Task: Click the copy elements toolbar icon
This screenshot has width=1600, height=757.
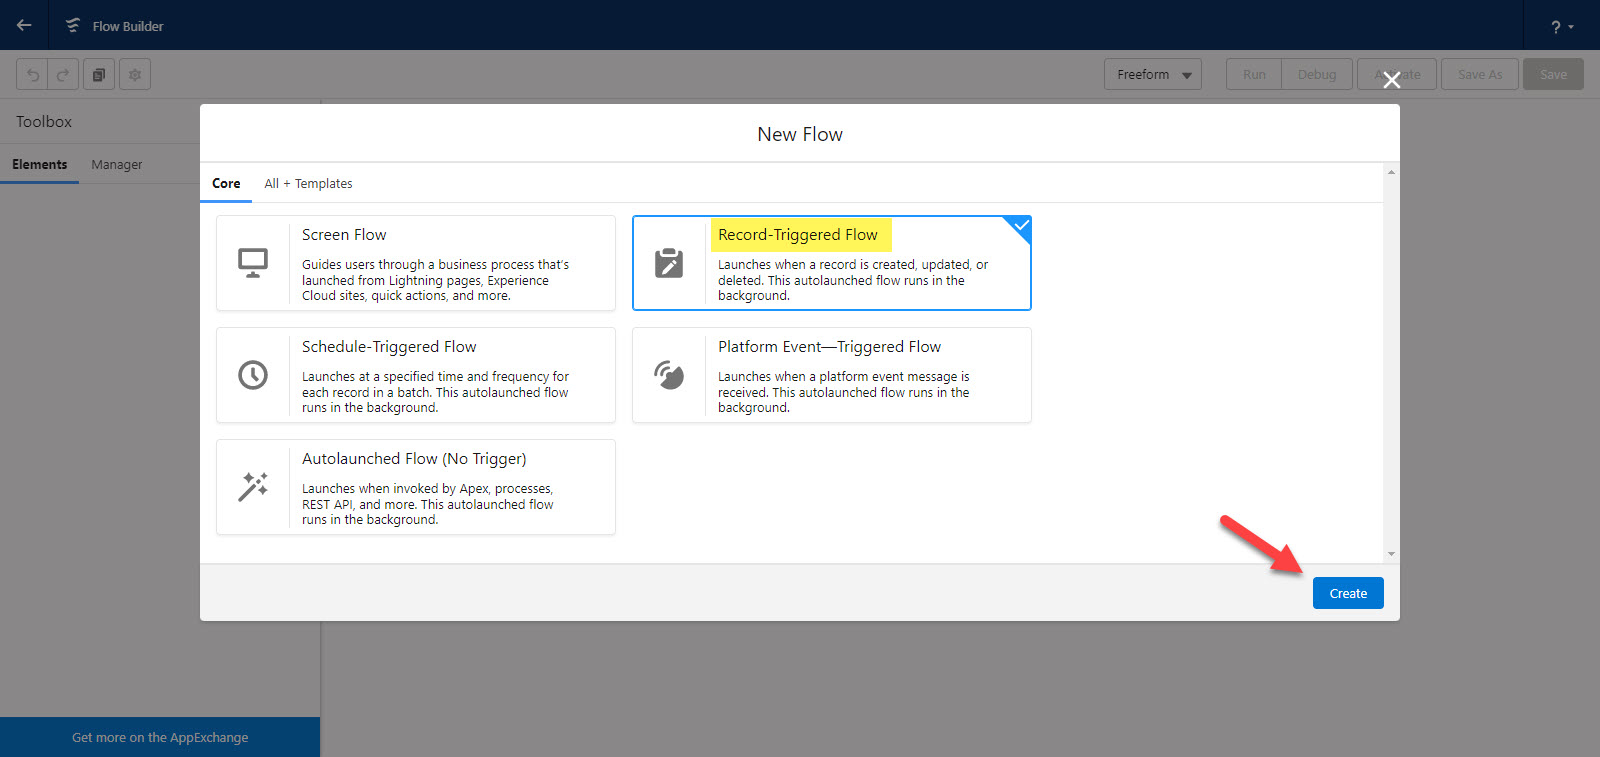Action: pyautogui.click(x=99, y=75)
